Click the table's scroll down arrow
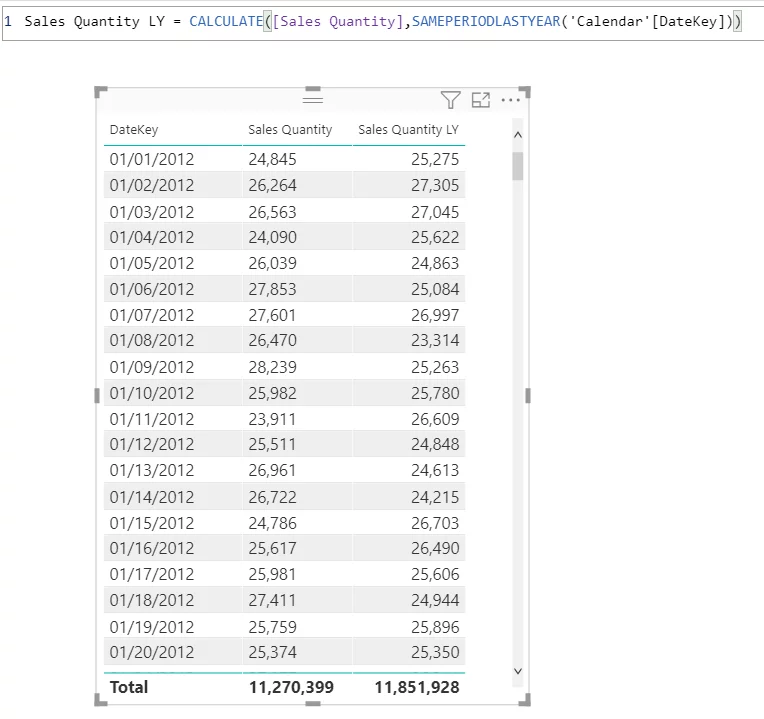Screen dimensions: 764x719 coord(518,671)
